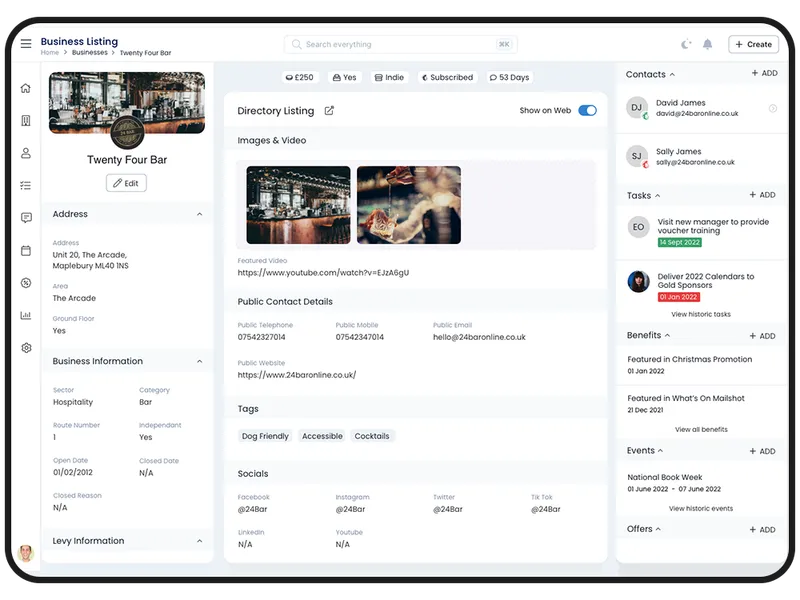Viewport: 800px width, 600px height.
Task: Open the calendar icon in sidebar
Action: 26,251
